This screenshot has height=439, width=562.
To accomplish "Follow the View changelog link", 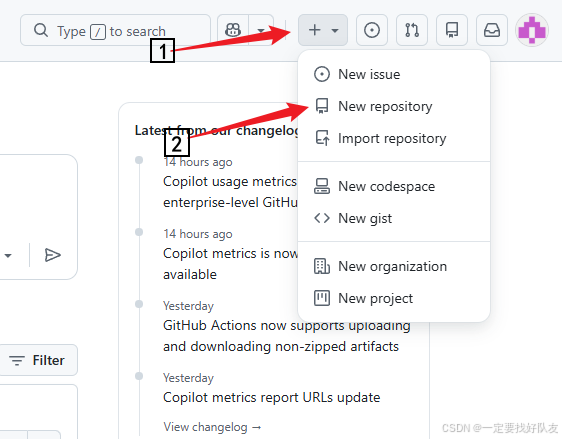I will point(212,427).
